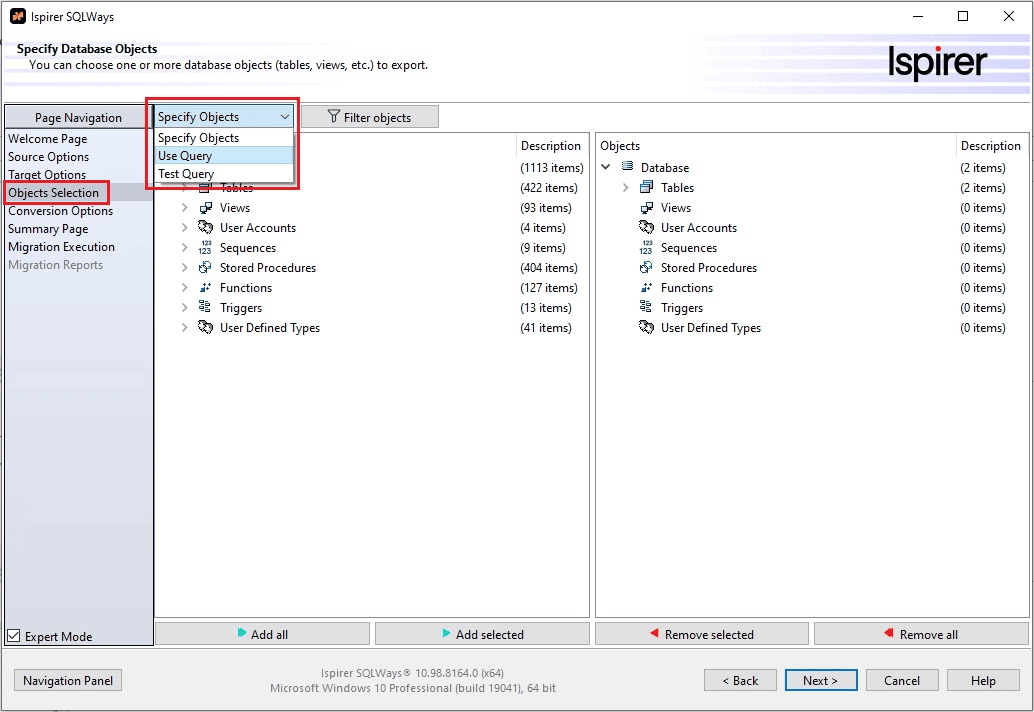
Task: Click the Stored Procedures icon in left tree
Action: click(205, 268)
